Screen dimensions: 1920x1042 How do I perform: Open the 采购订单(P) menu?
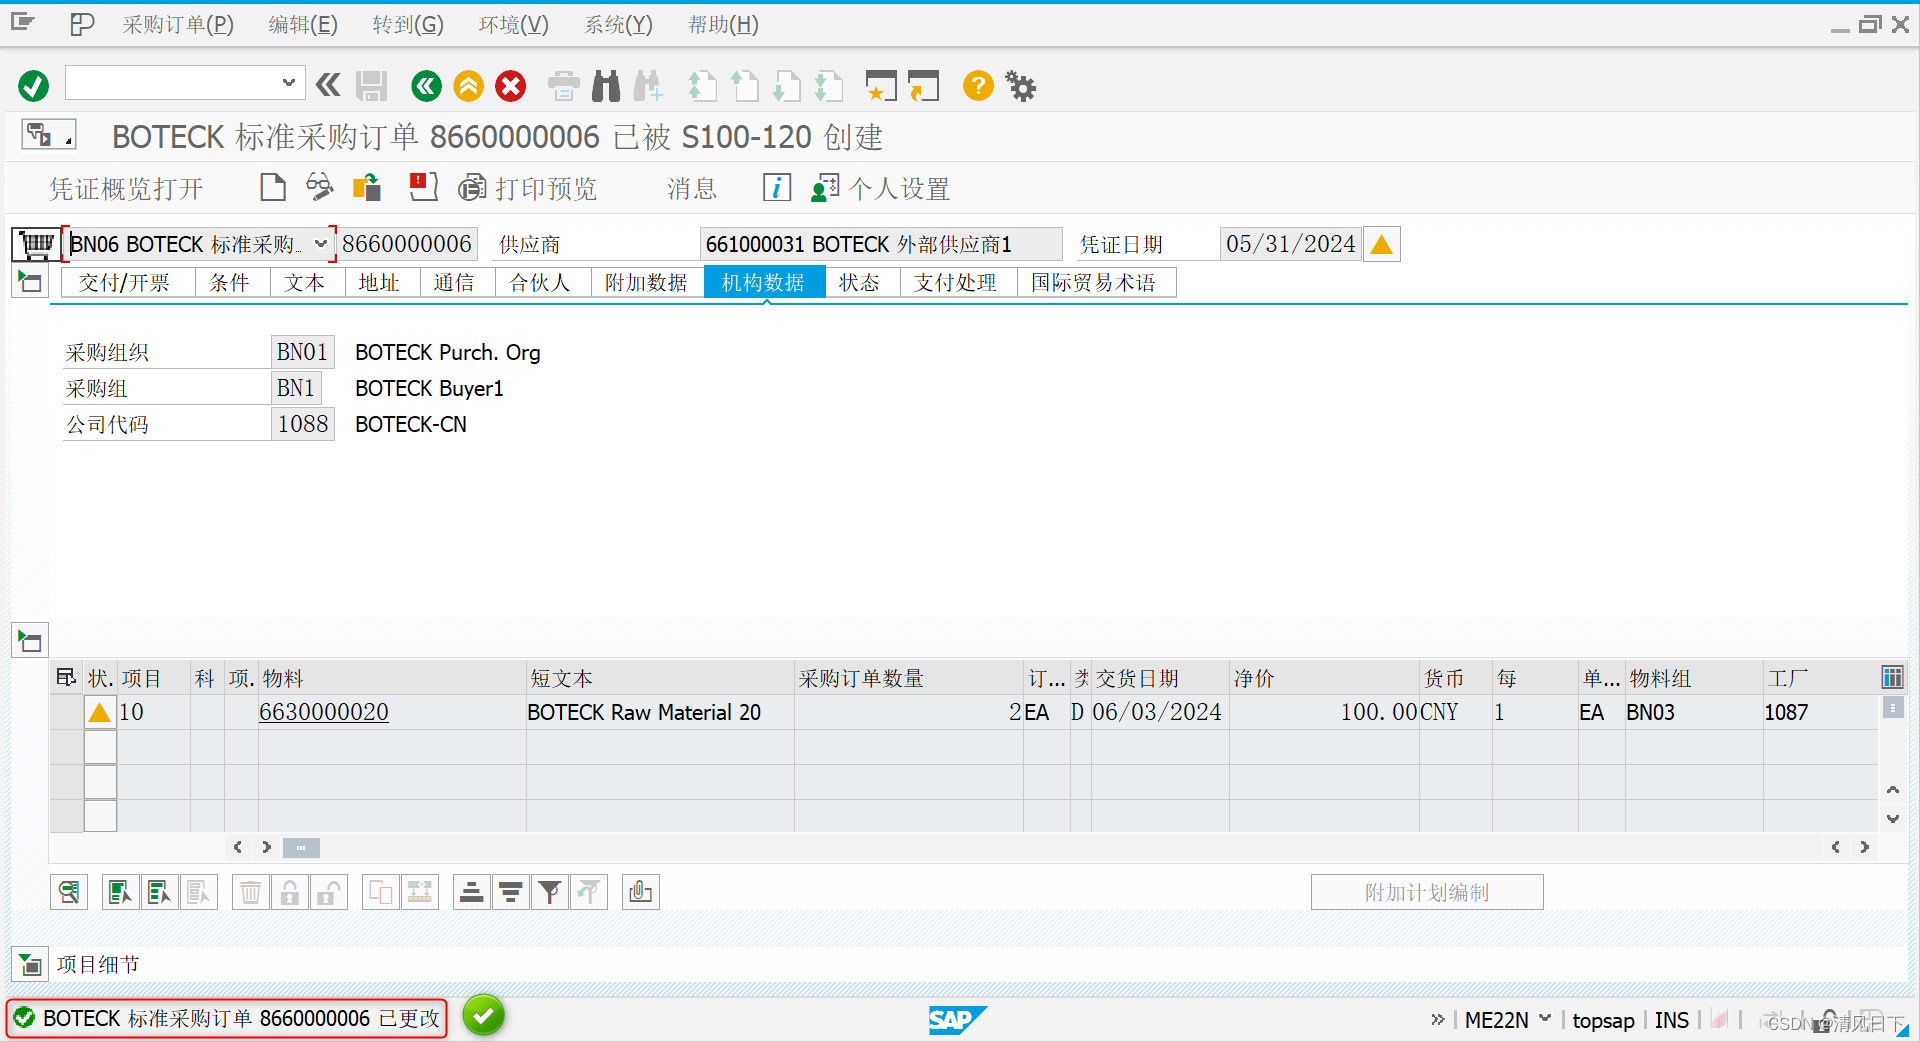click(x=178, y=24)
